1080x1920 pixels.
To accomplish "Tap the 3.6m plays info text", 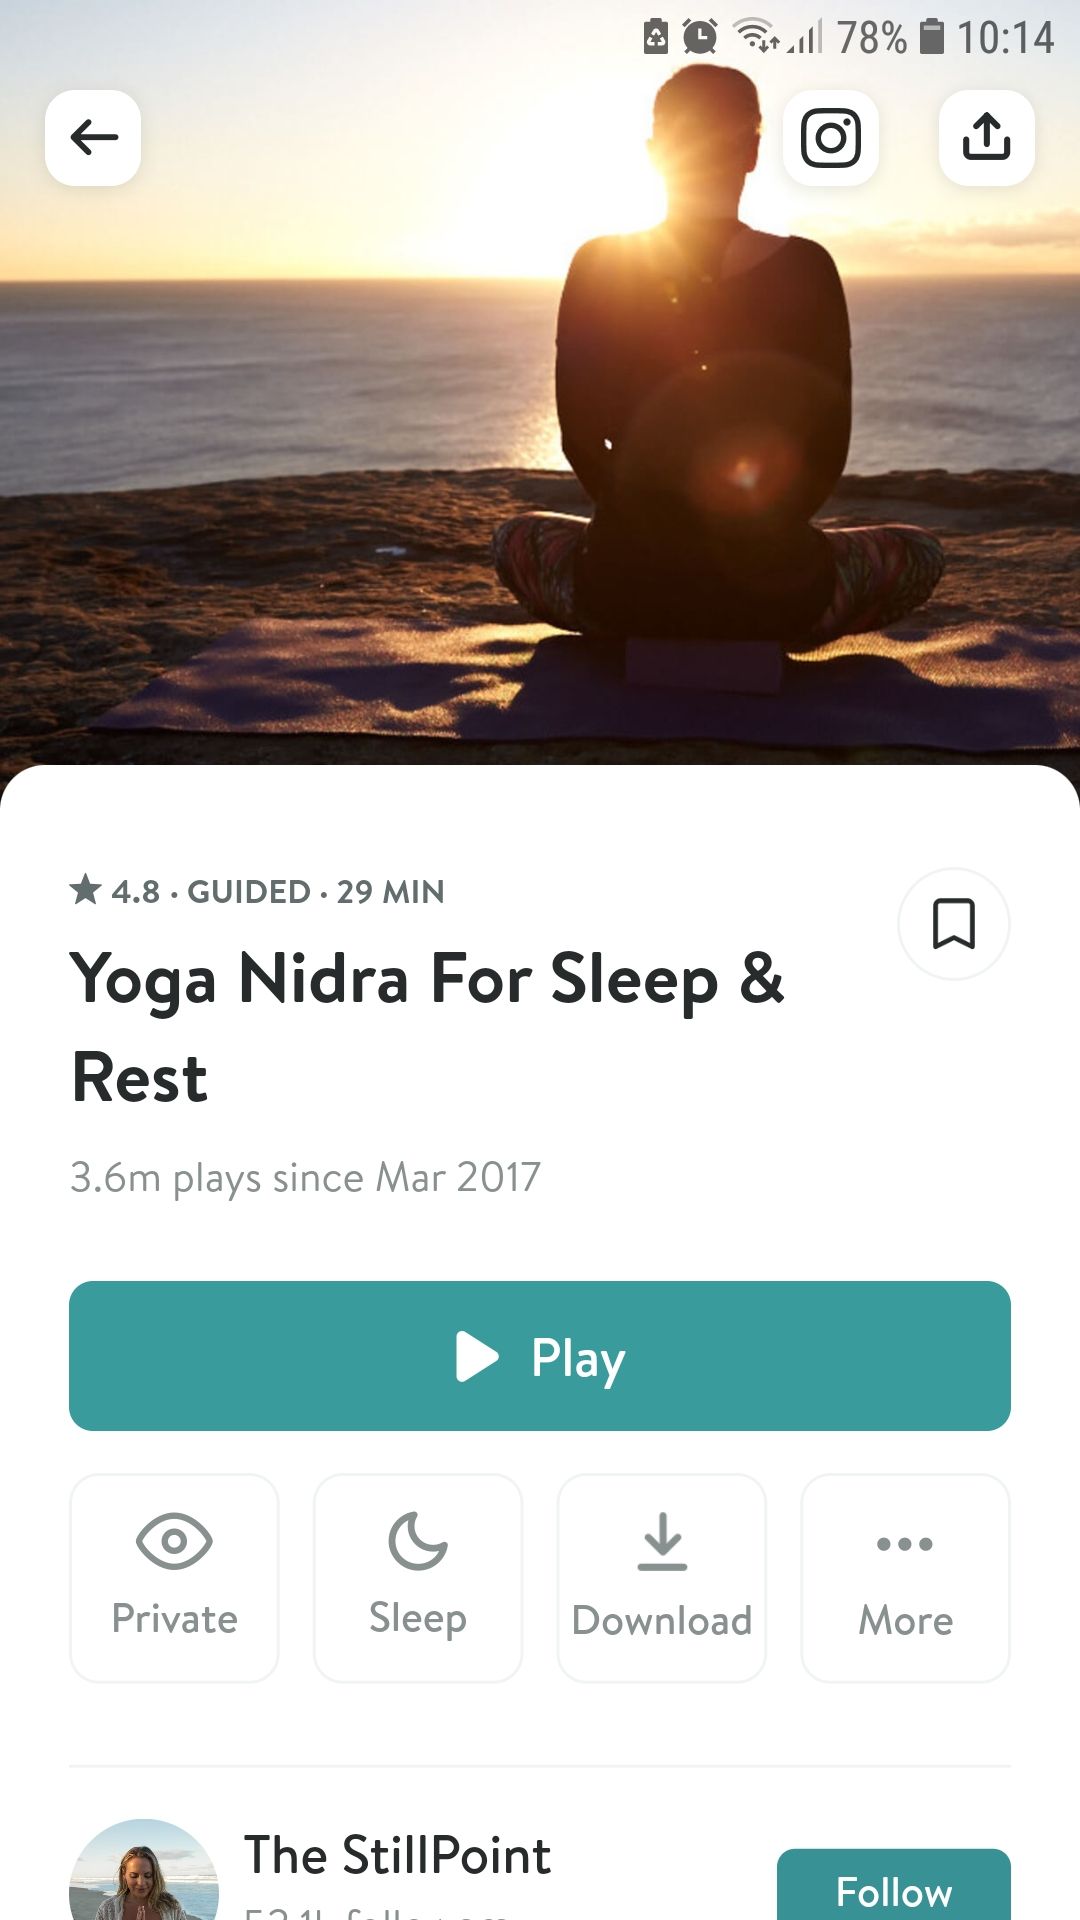I will (x=305, y=1178).
